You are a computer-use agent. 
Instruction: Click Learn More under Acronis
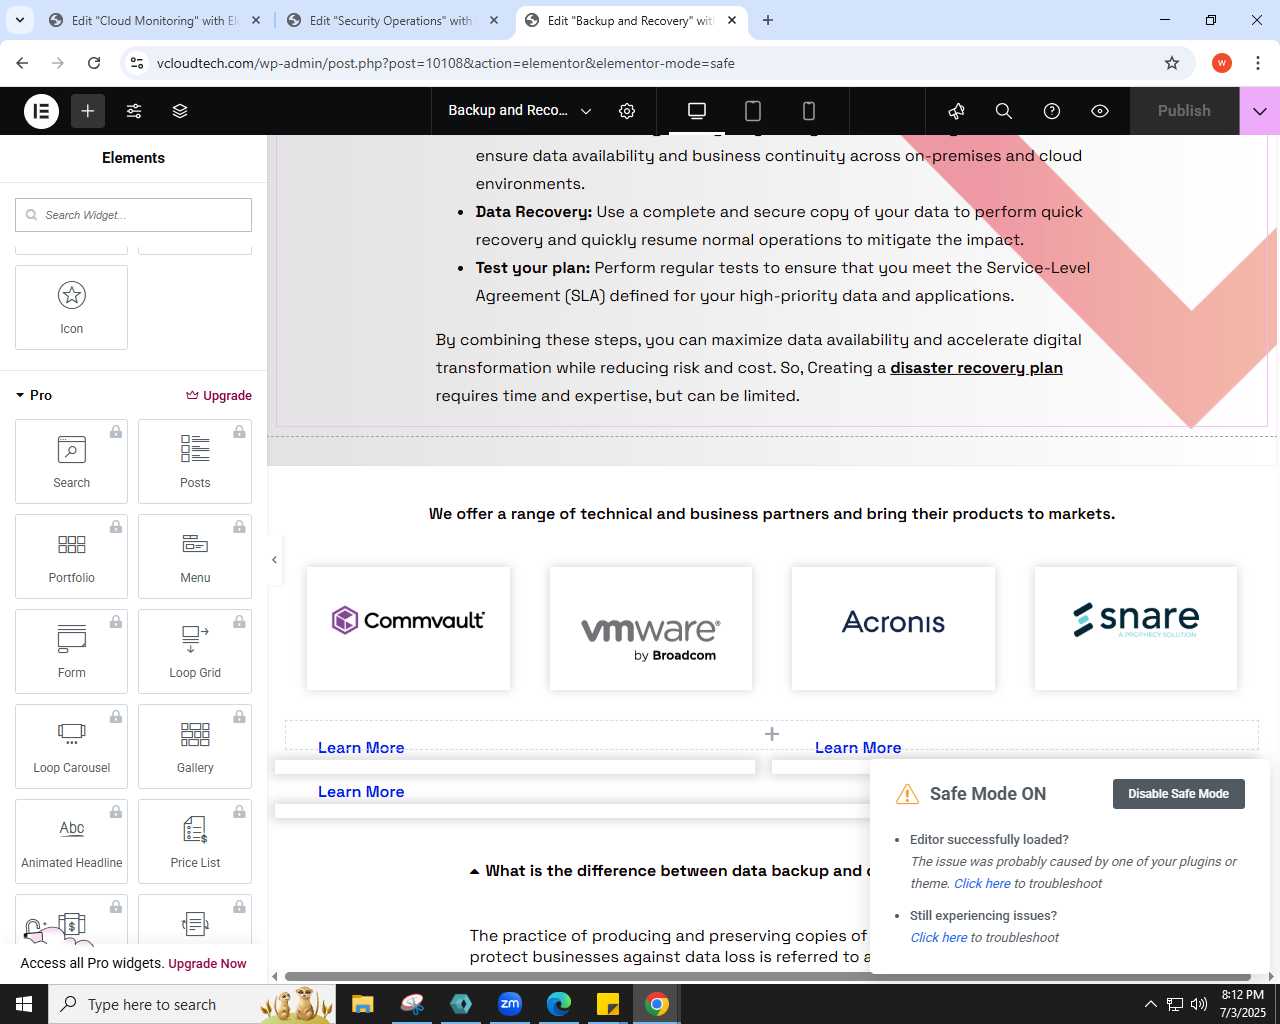[x=858, y=748]
